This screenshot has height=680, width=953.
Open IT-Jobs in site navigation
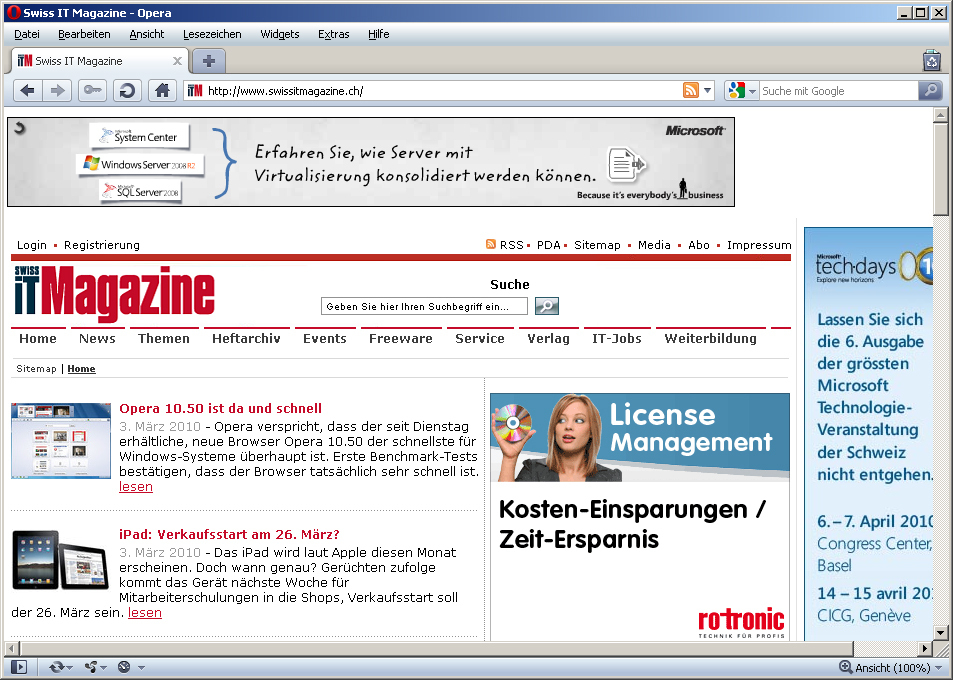click(617, 338)
